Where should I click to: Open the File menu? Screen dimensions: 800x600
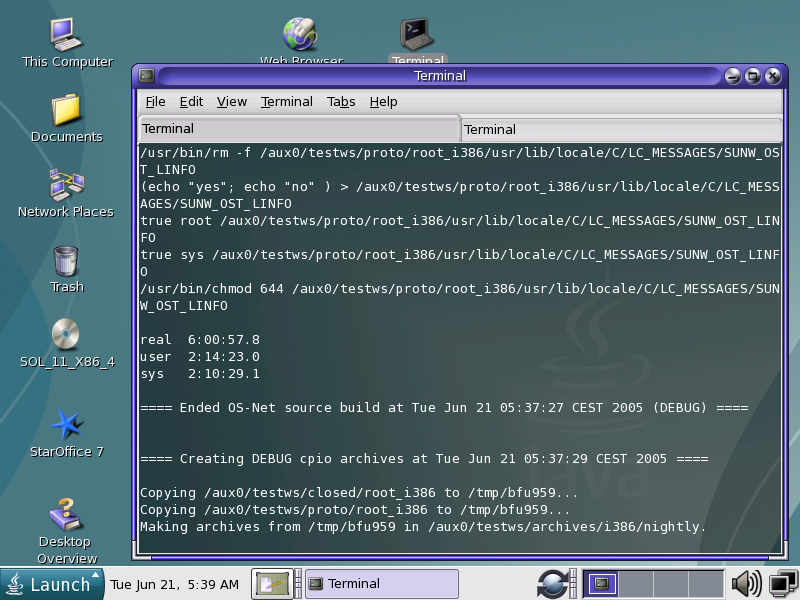[x=155, y=102]
